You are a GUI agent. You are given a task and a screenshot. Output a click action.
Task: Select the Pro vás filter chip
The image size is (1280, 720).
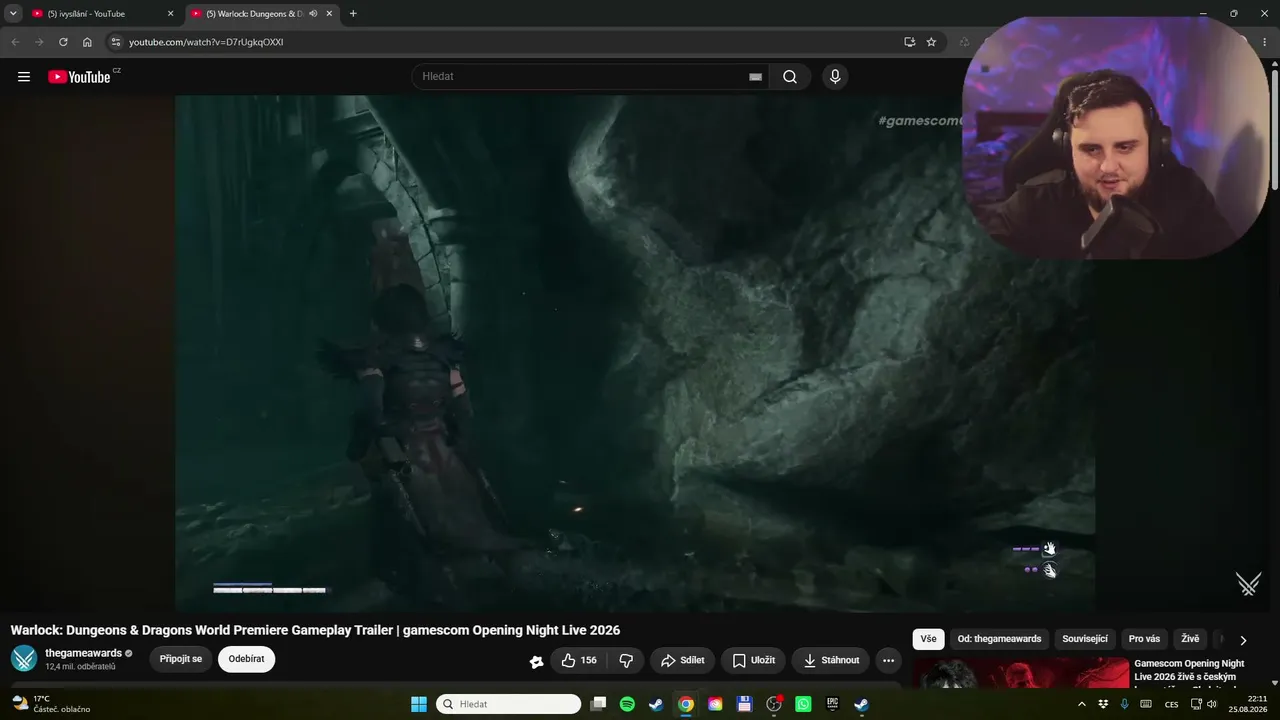[1144, 639]
